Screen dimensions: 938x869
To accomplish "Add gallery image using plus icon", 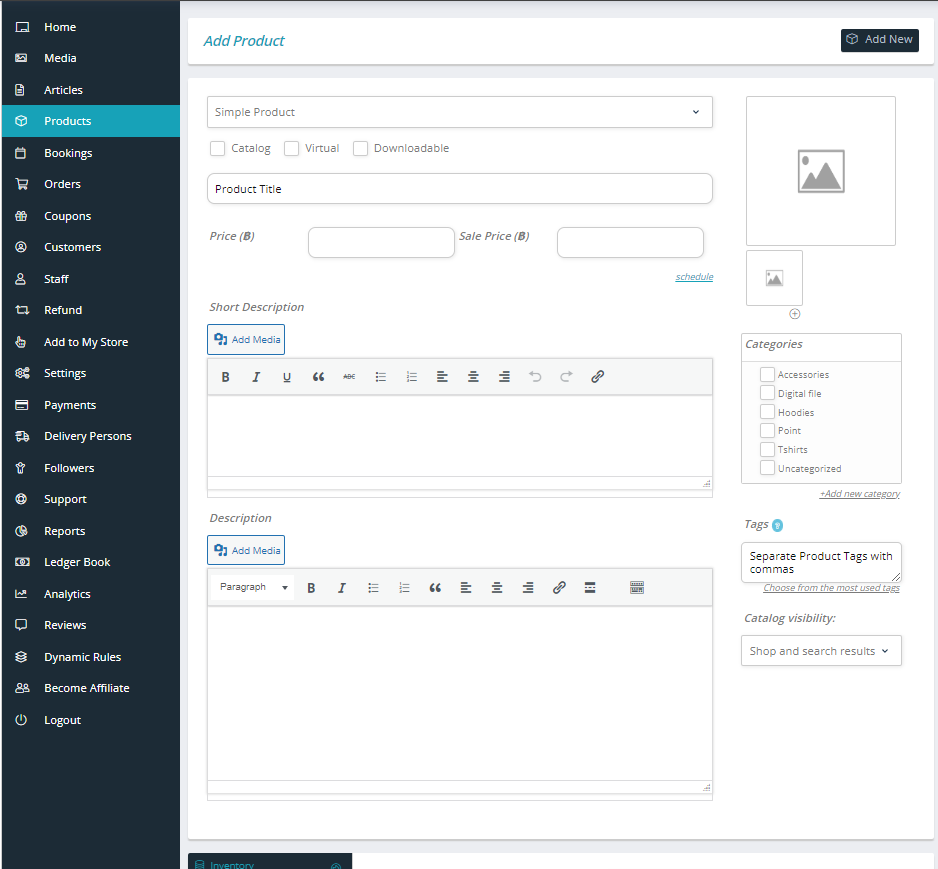I will [x=795, y=314].
